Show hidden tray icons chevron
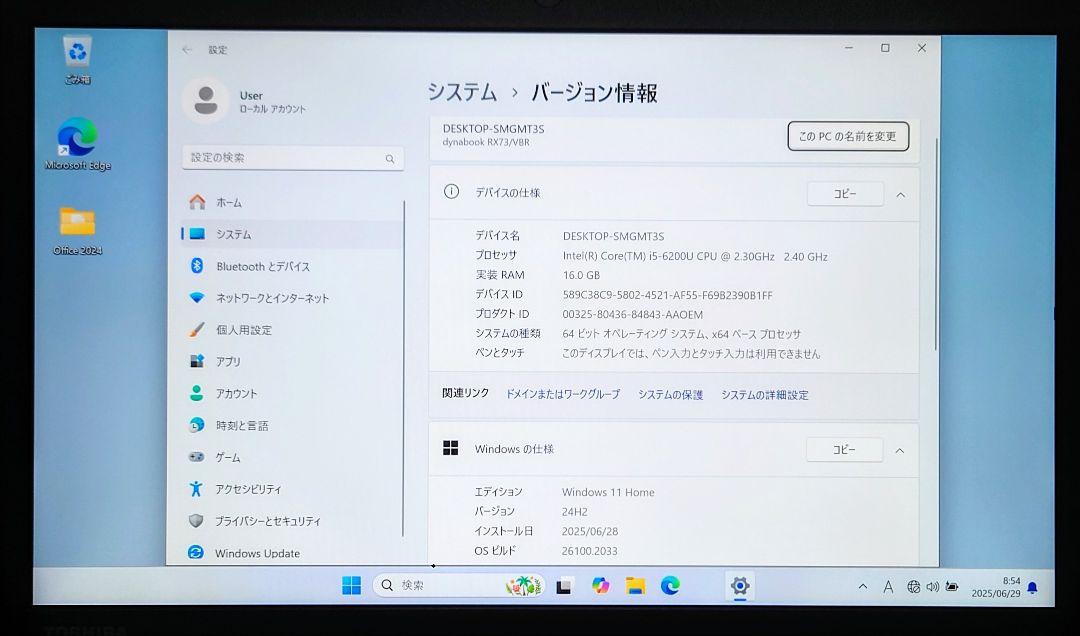 coord(862,586)
